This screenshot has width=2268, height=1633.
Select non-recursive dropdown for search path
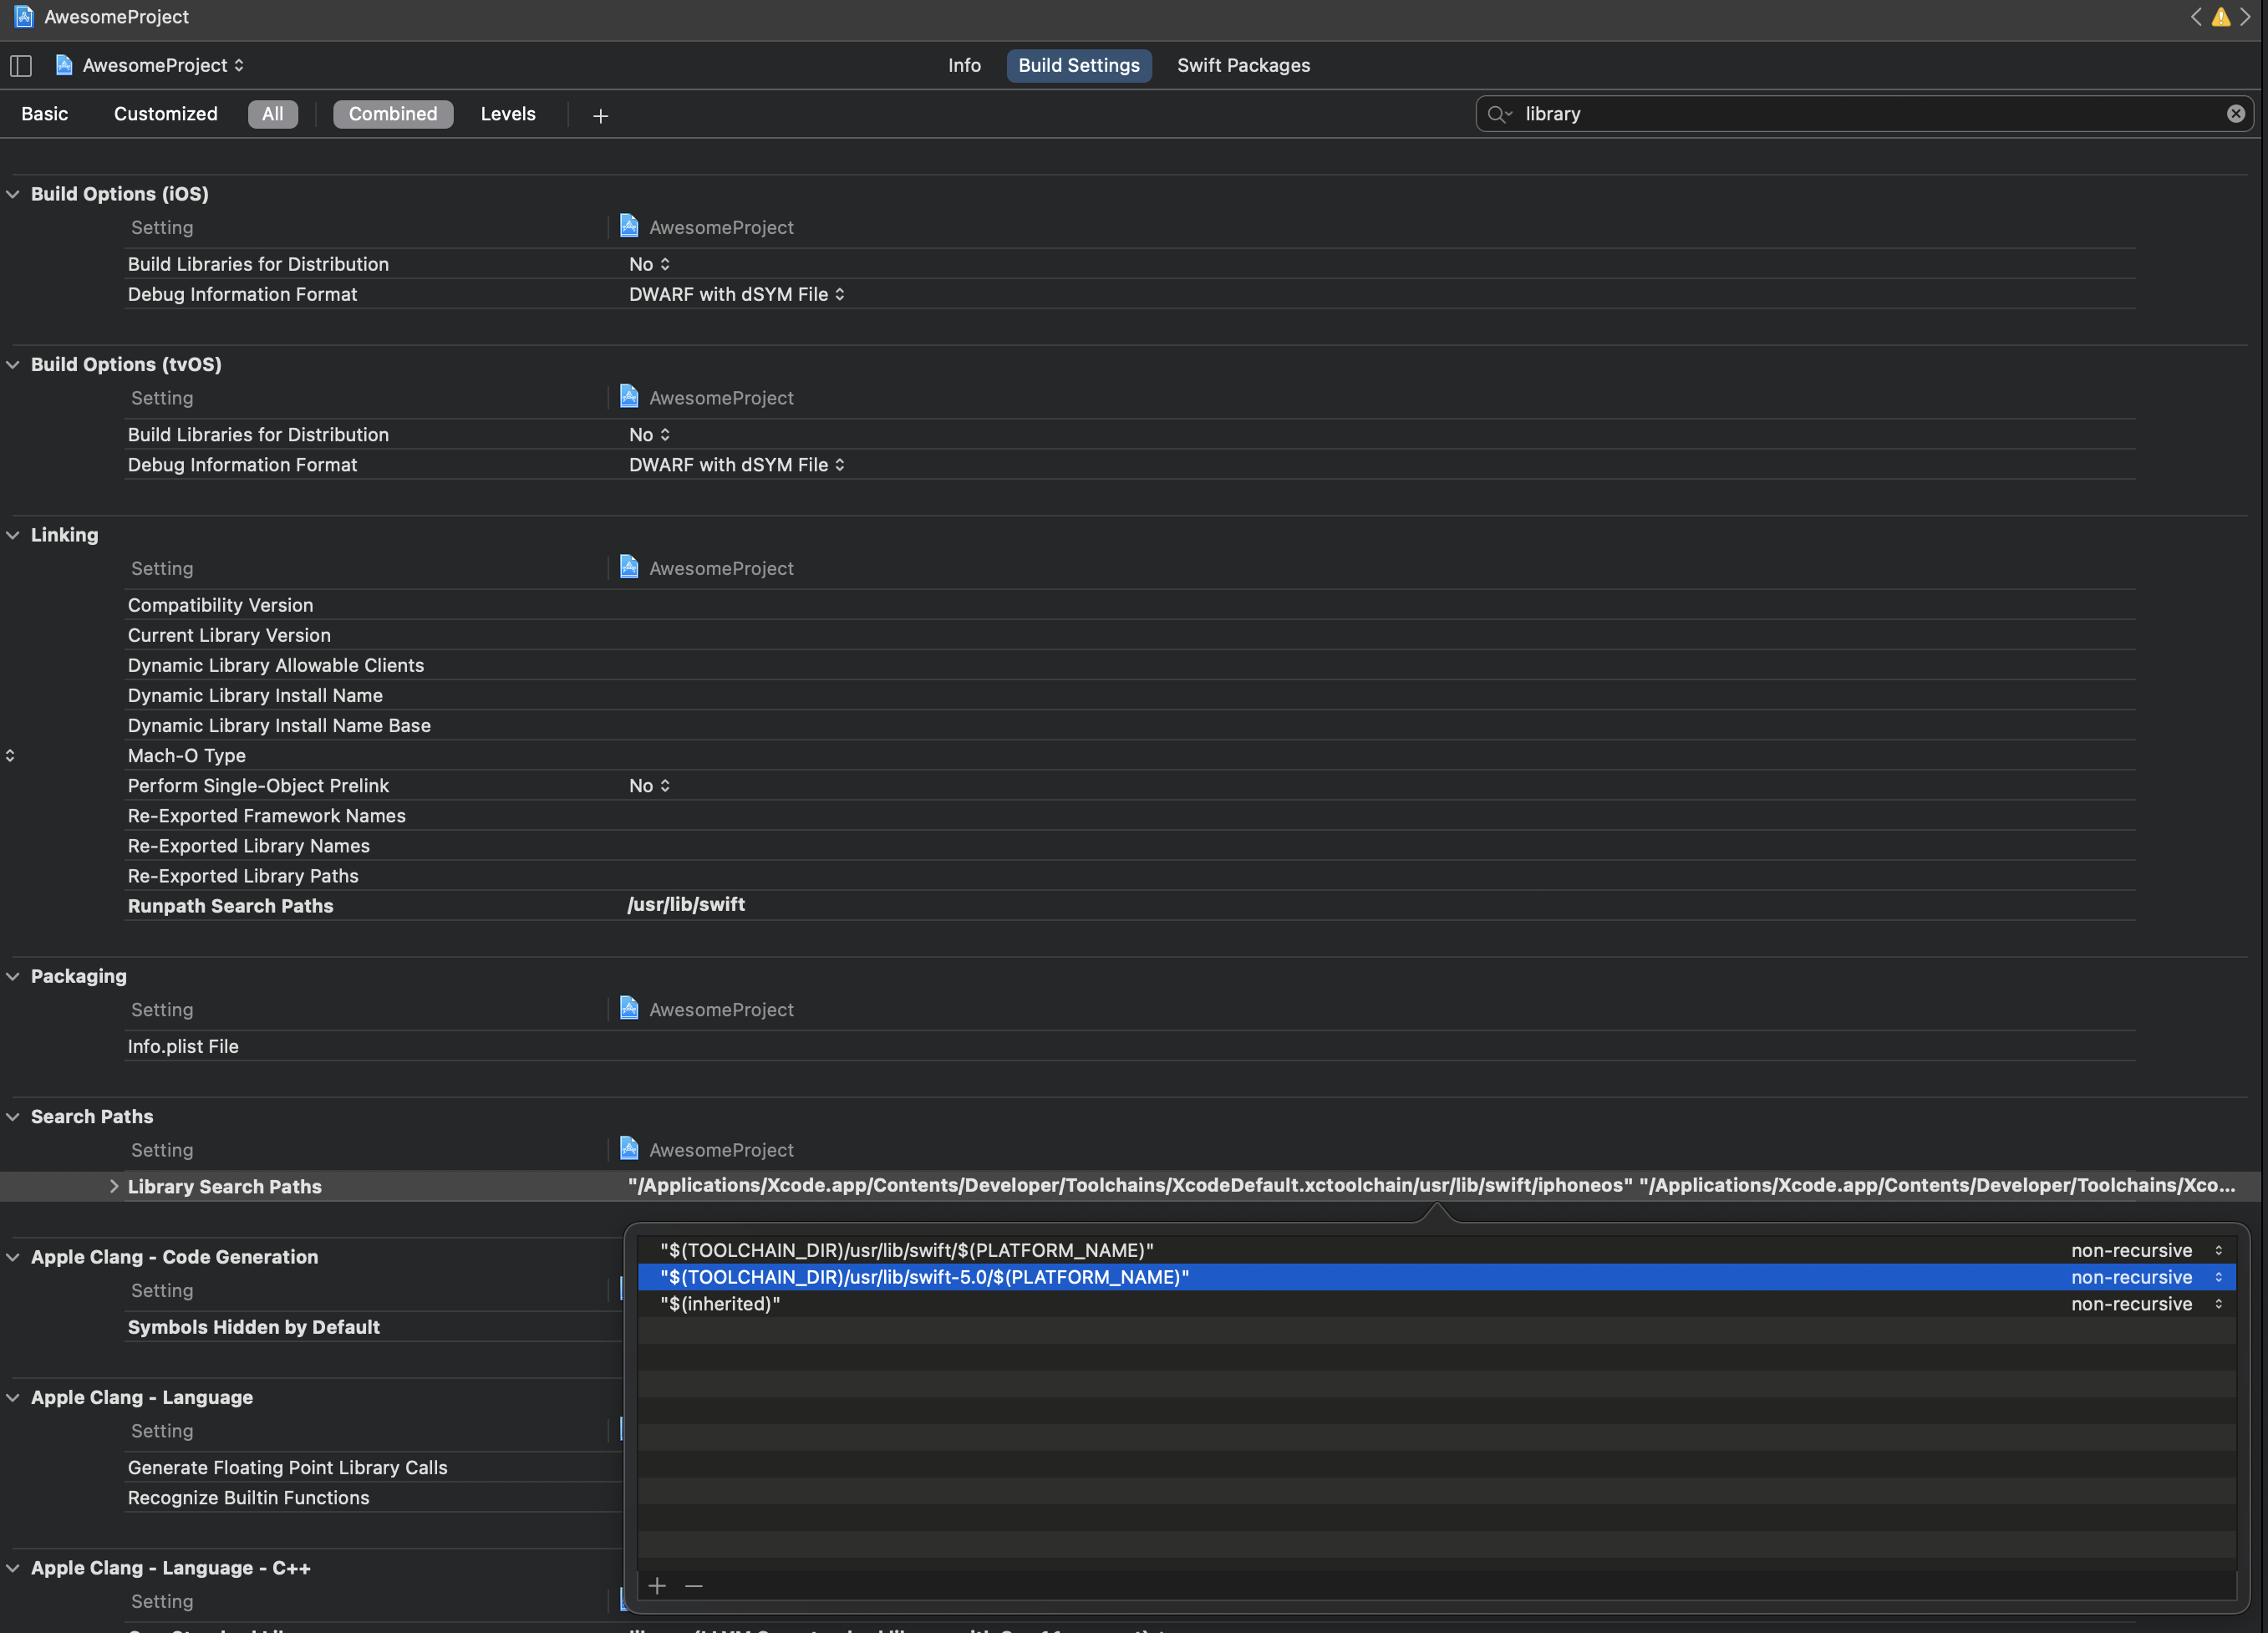pos(2215,1277)
